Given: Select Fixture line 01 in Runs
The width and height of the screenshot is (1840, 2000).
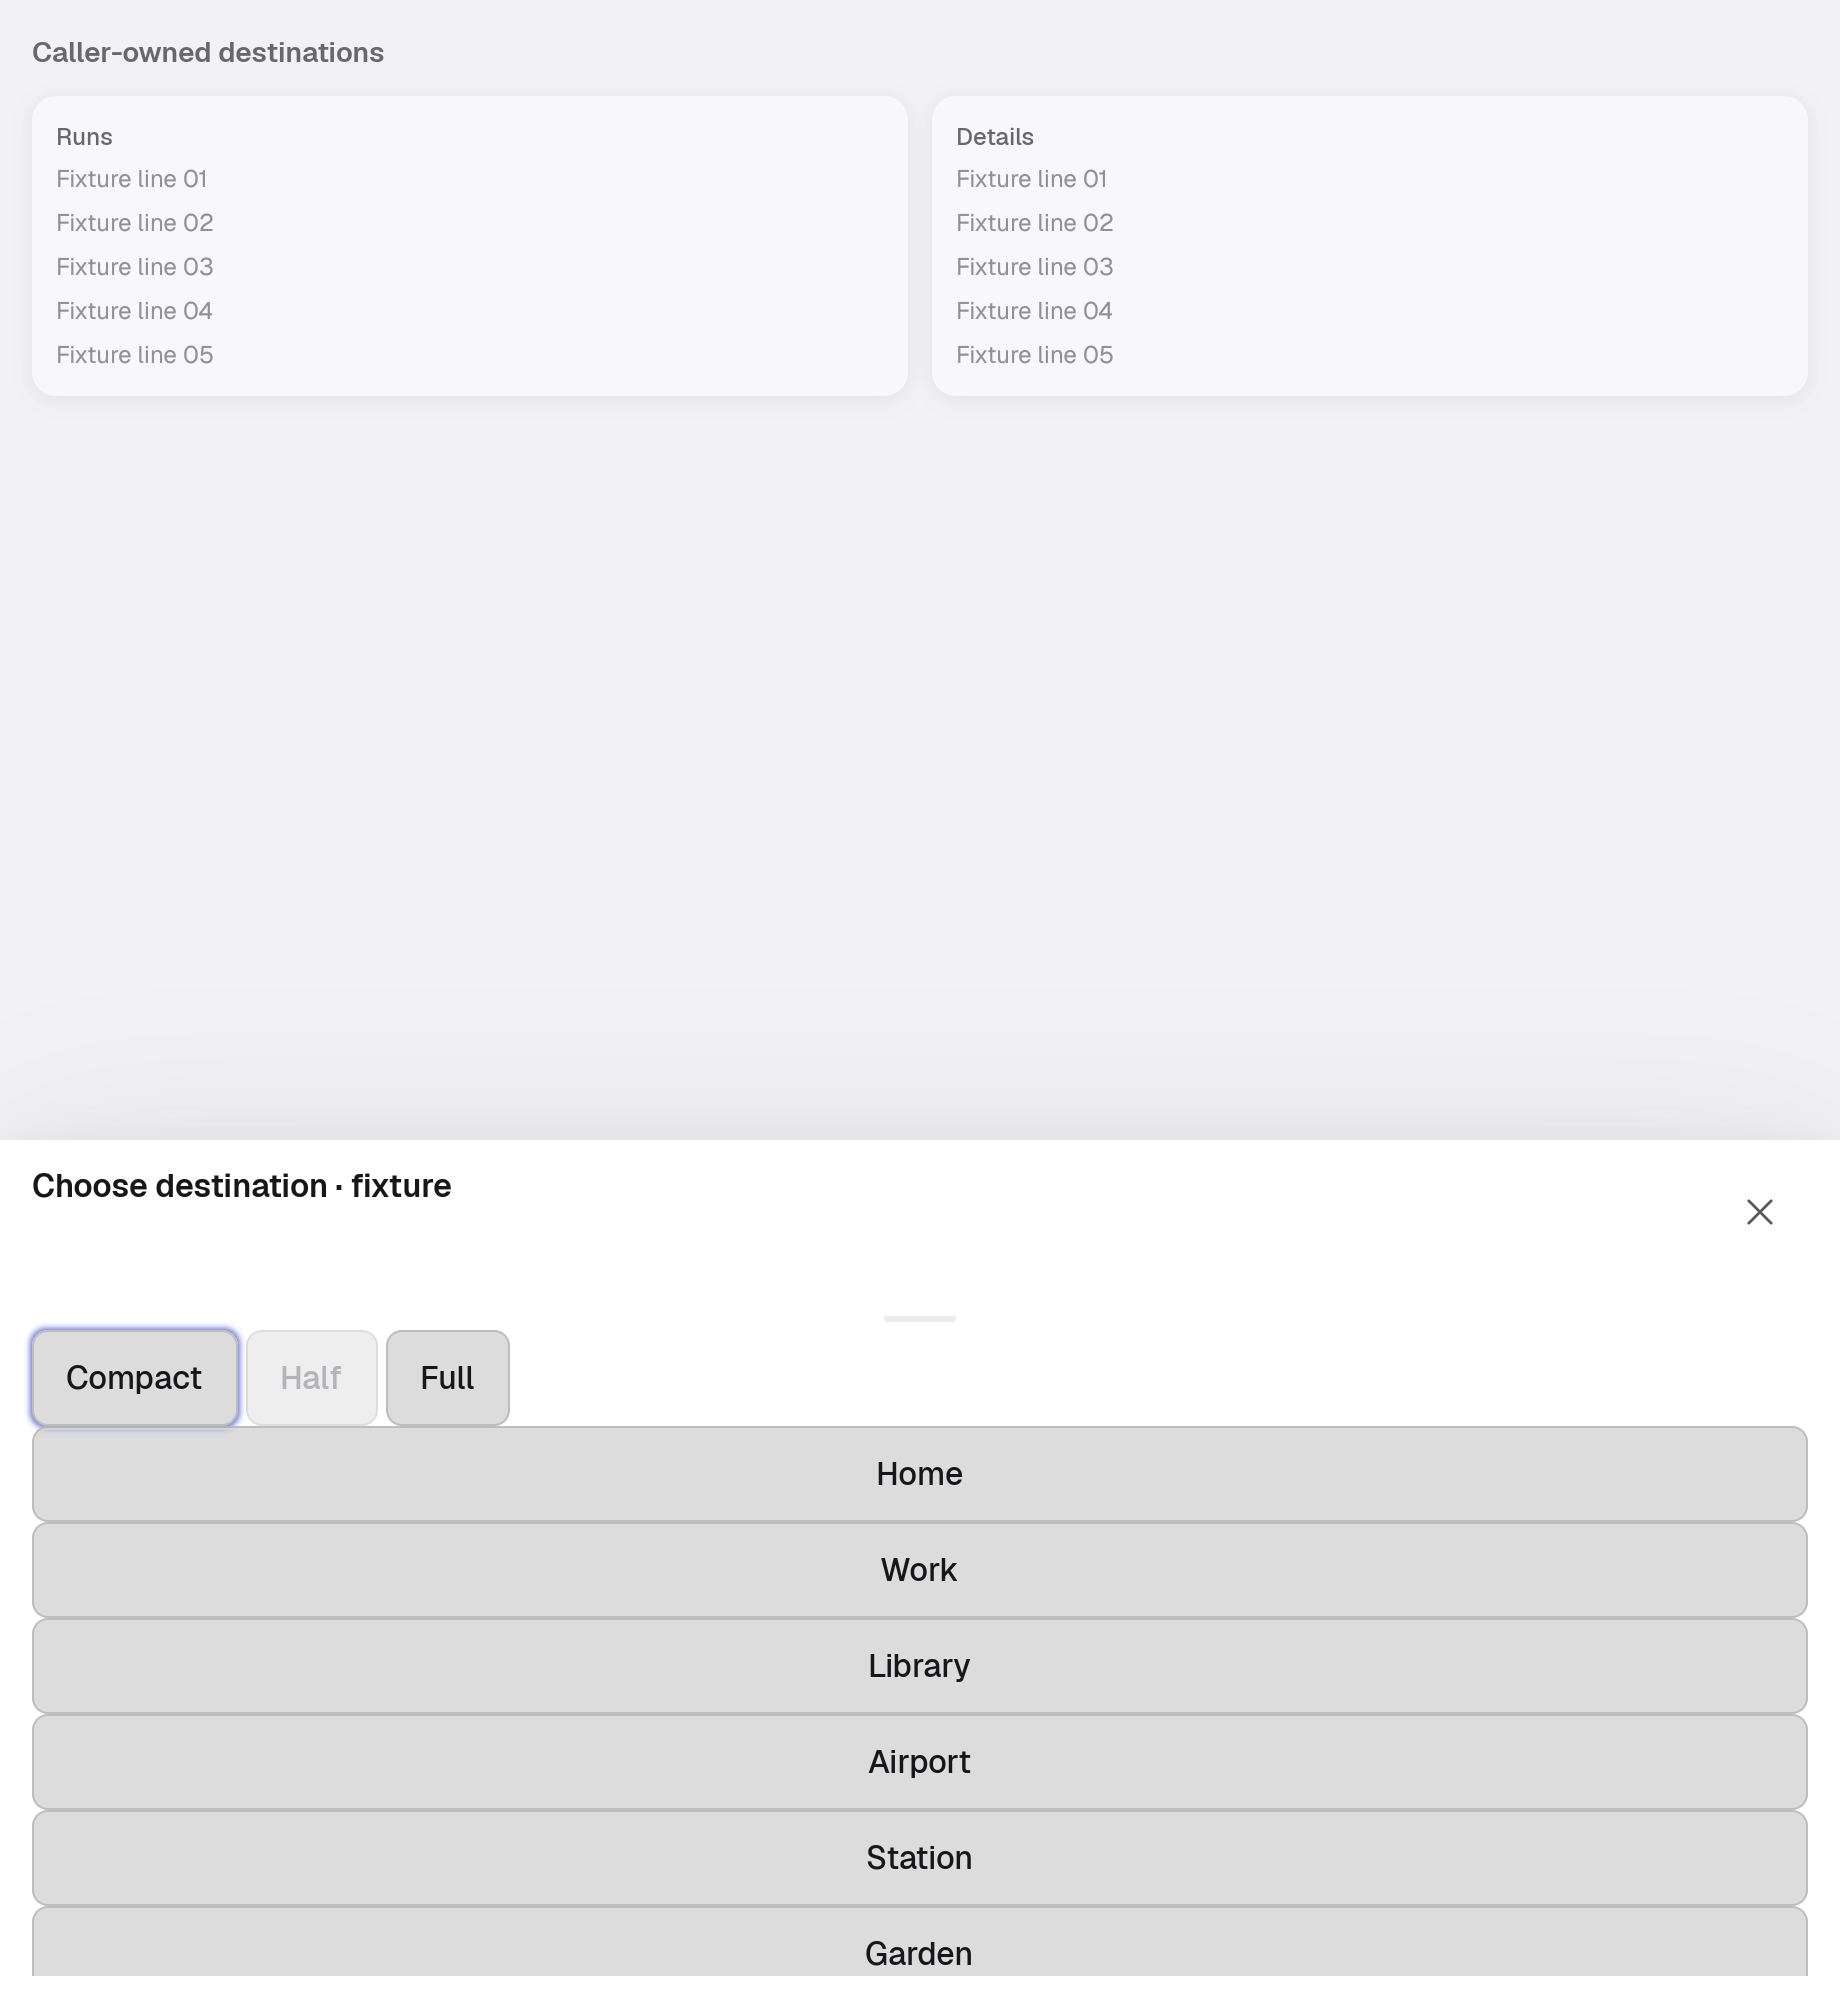Looking at the screenshot, I should [132, 179].
